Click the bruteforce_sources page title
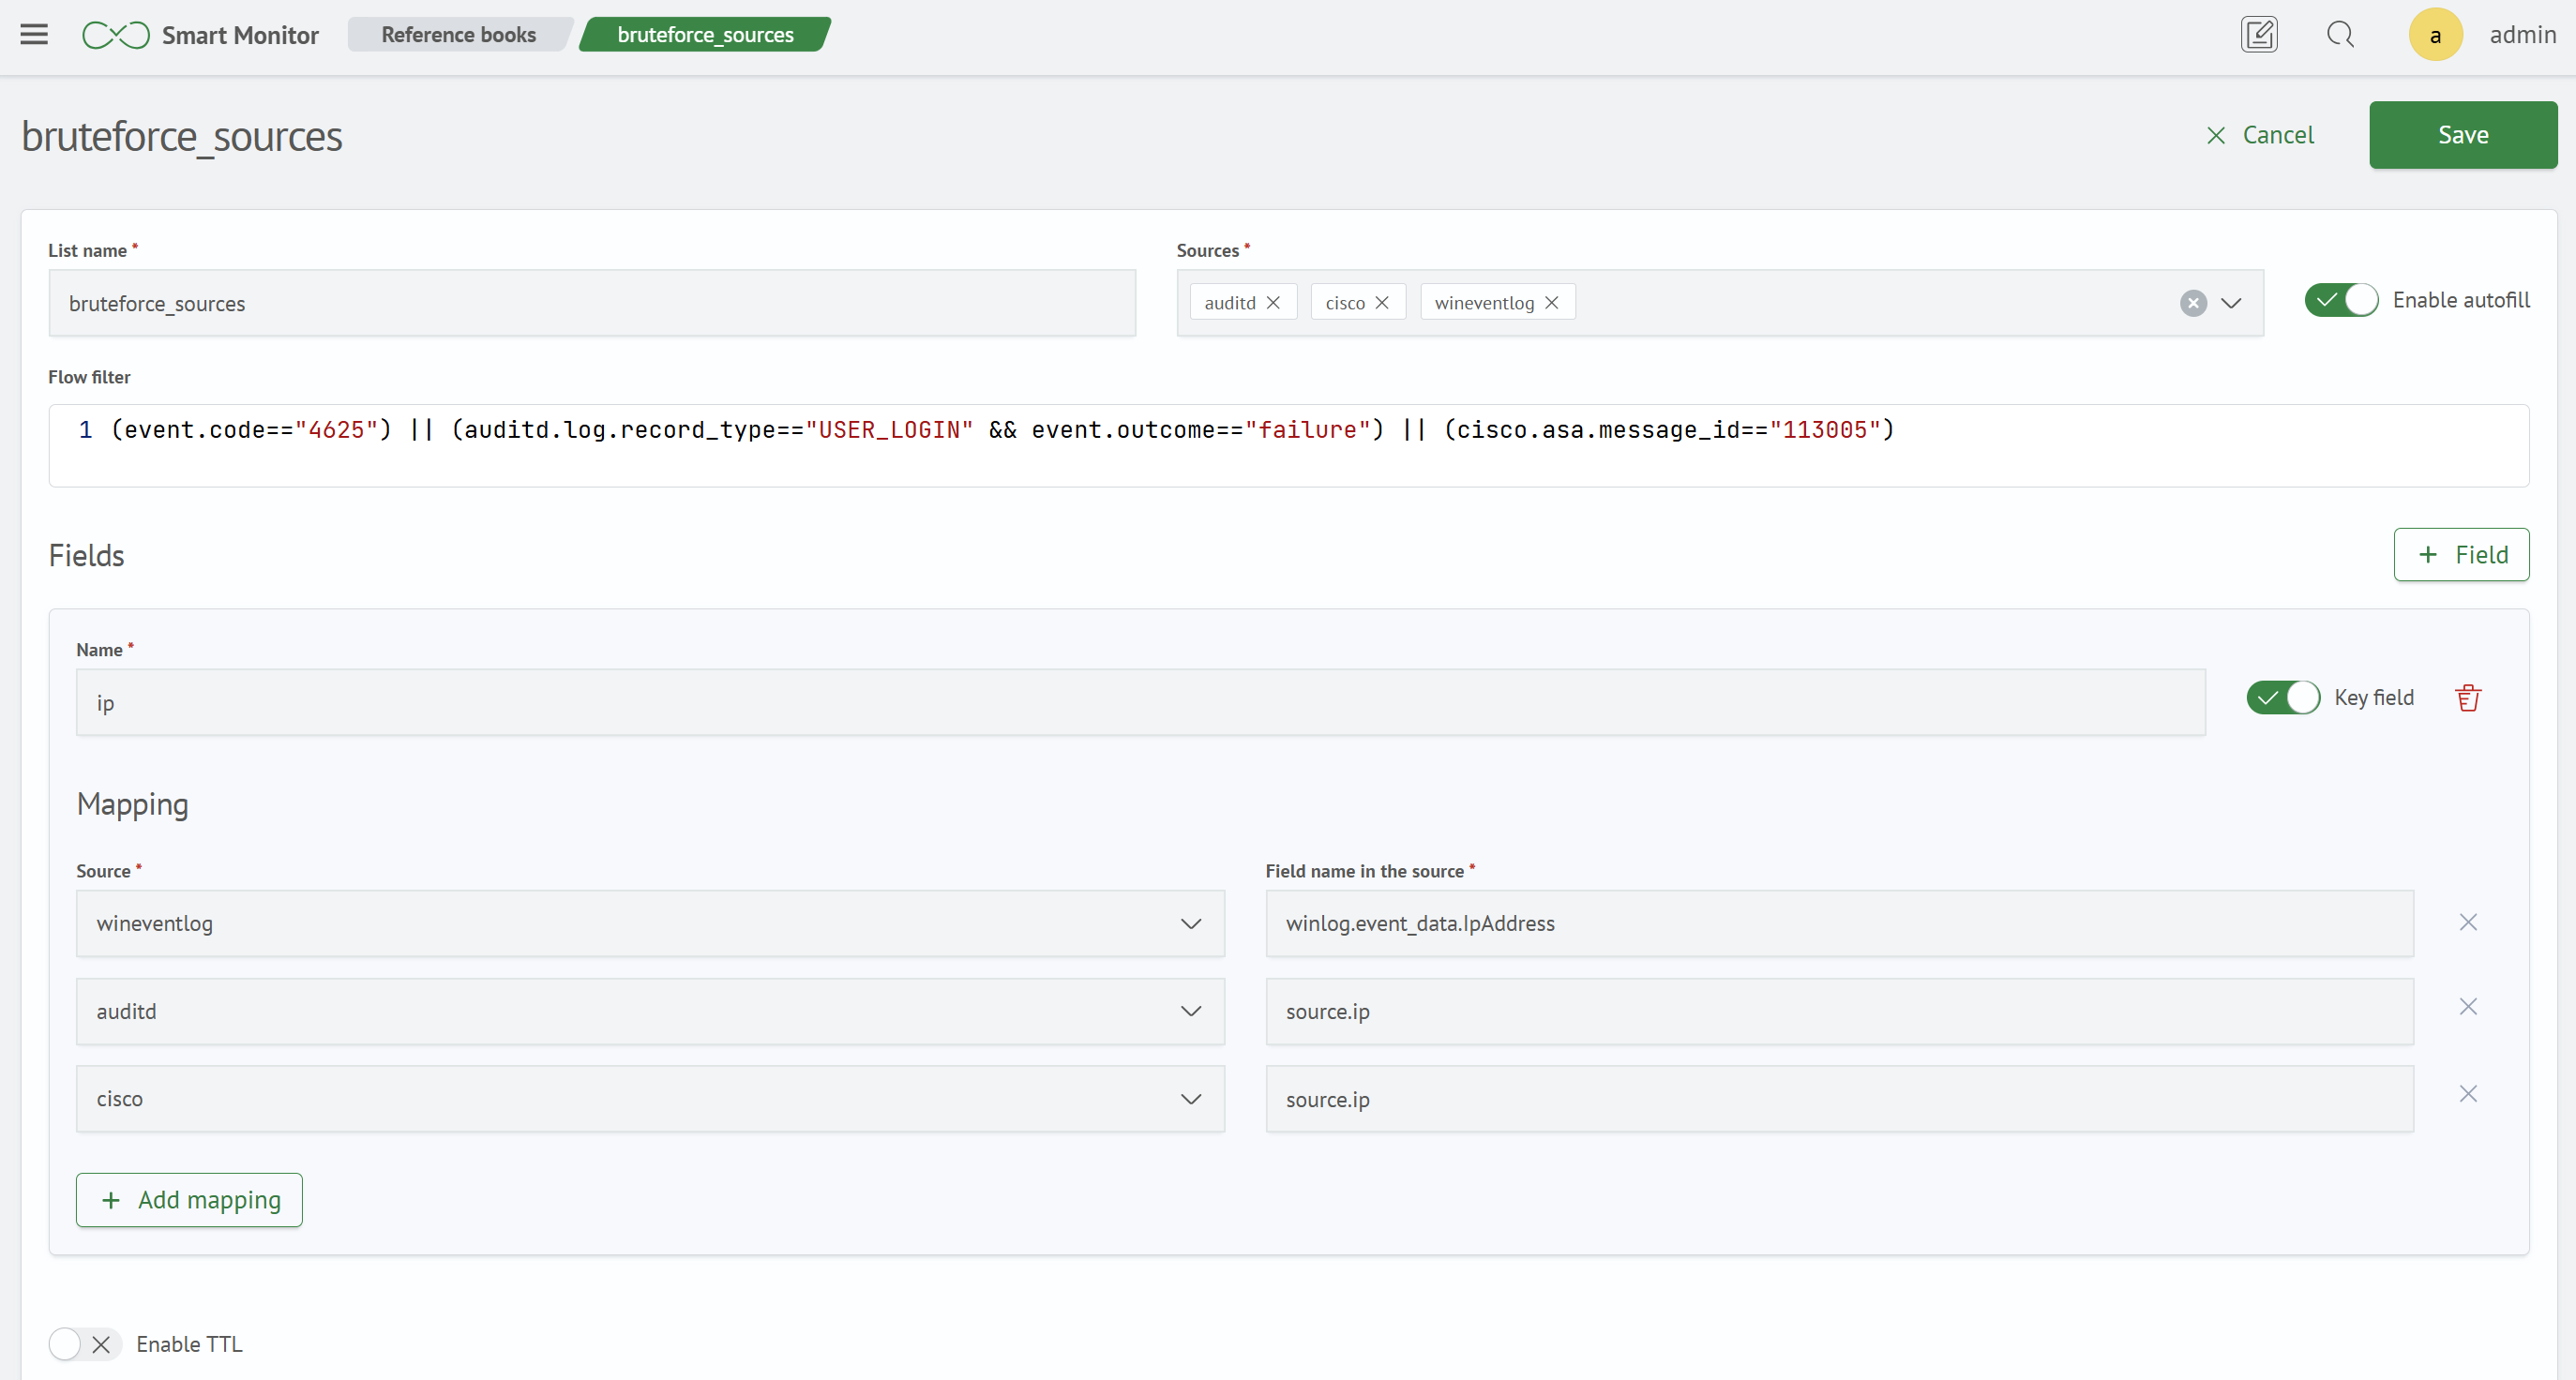The height and width of the screenshot is (1380, 2576). pyautogui.click(x=182, y=137)
